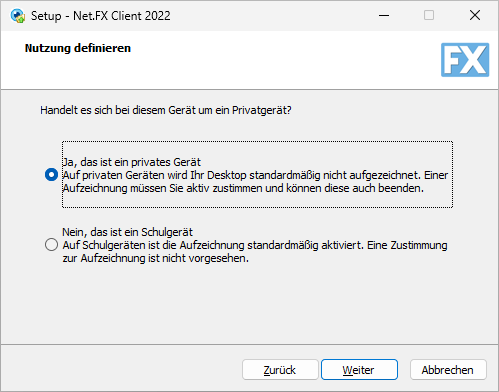Cancel setup with the Abbrechen button
The width and height of the screenshot is (499, 392).
pyautogui.click(x=448, y=370)
